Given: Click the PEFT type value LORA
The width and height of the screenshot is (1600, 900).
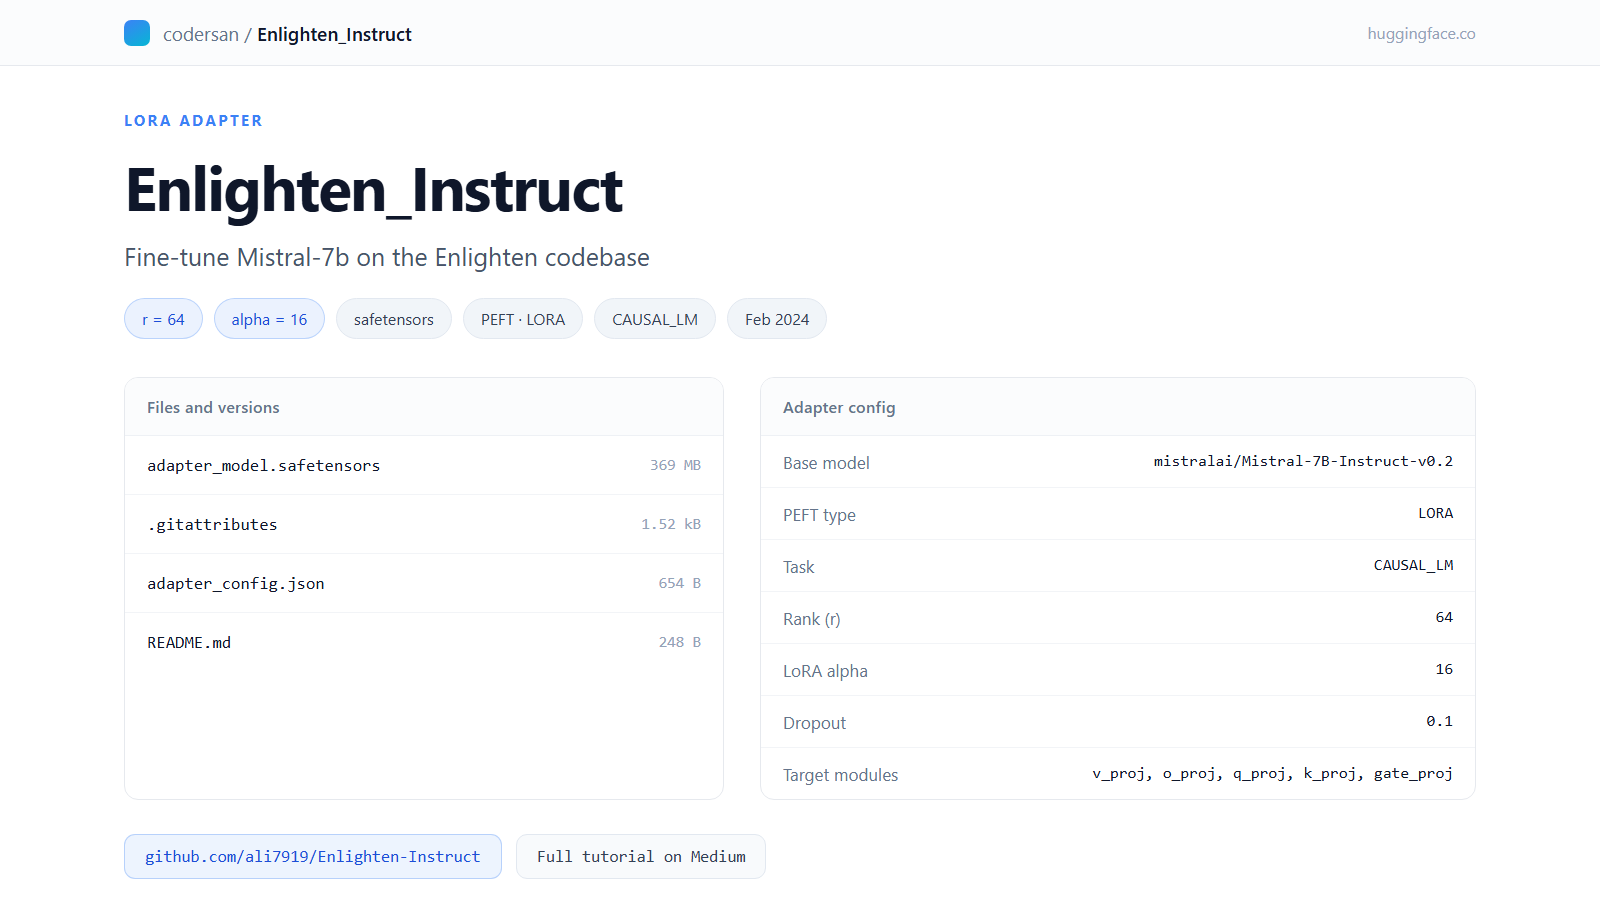Looking at the screenshot, I should click(1435, 513).
